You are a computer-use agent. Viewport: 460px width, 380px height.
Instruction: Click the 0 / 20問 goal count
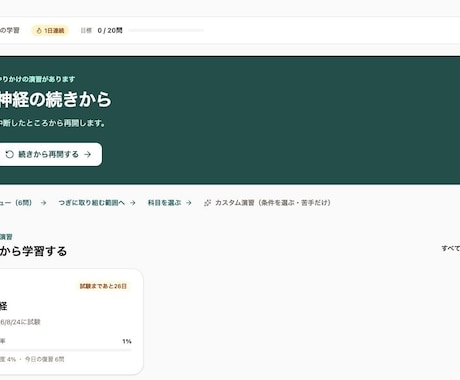tap(110, 30)
